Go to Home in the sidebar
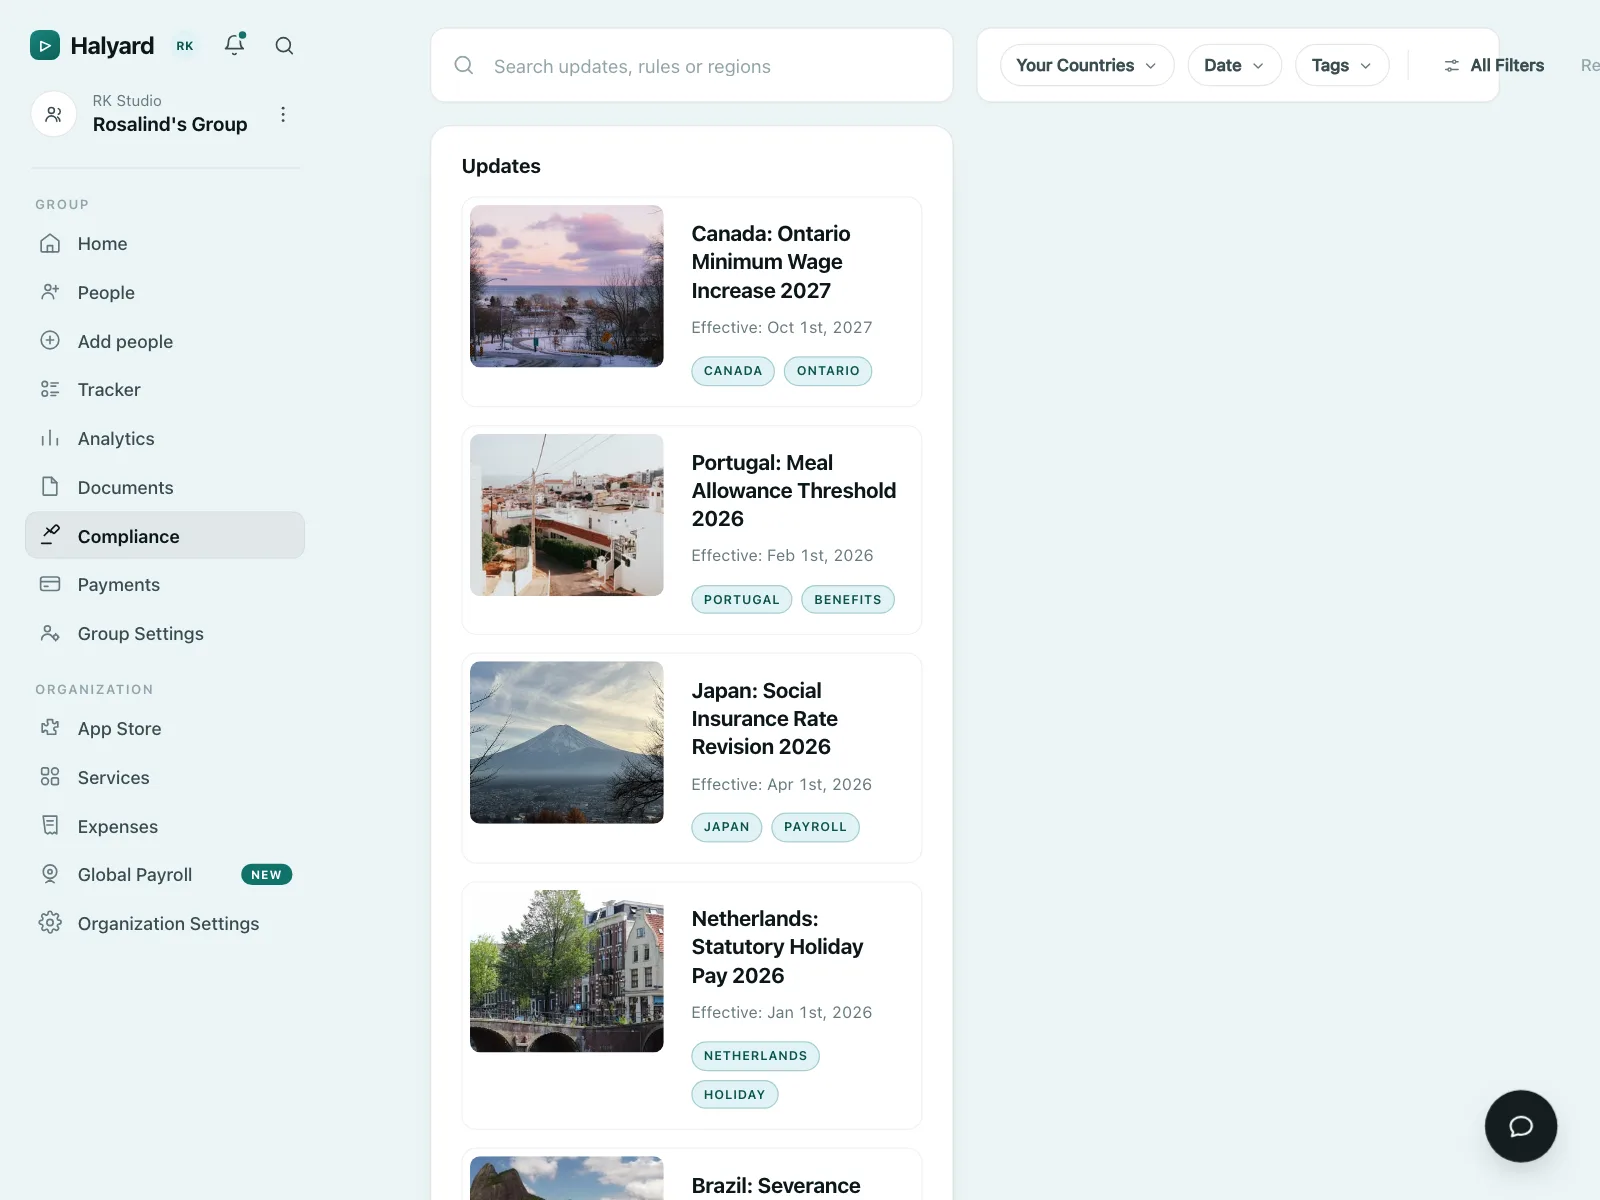Viewport: 1600px width, 1200px height. 165,243
